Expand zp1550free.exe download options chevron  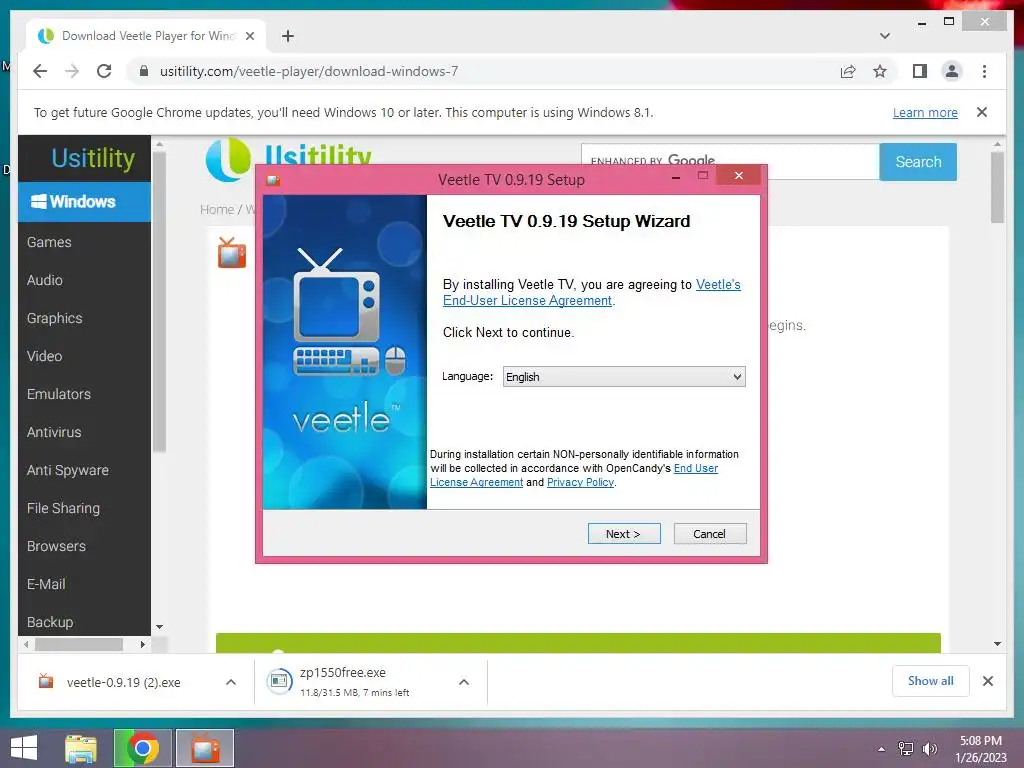464,682
